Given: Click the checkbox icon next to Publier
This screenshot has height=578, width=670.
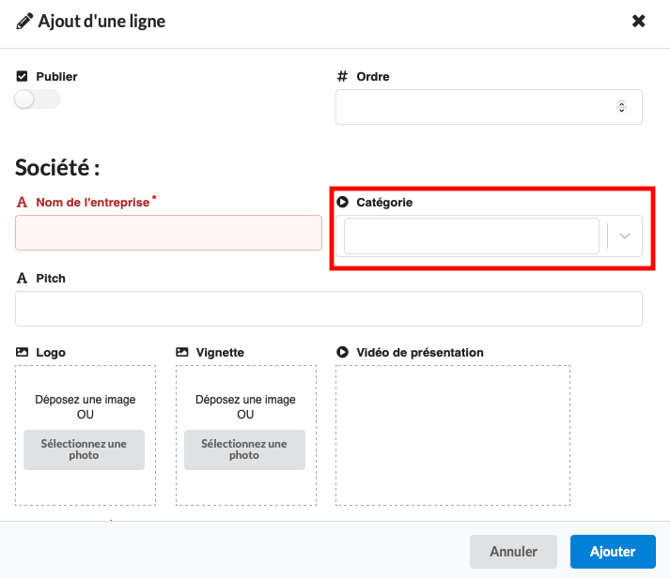Looking at the screenshot, I should tap(22, 77).
